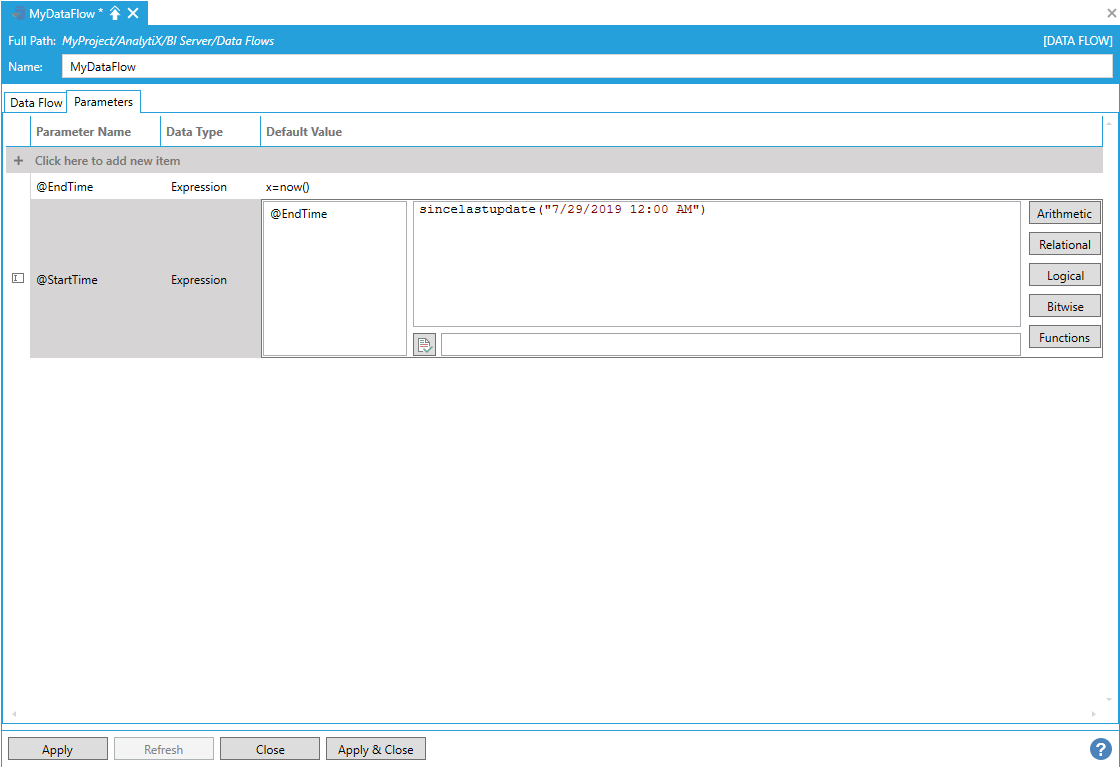Show the Bitwise operators
Screen dimensions: 1120x767
tap(1064, 306)
